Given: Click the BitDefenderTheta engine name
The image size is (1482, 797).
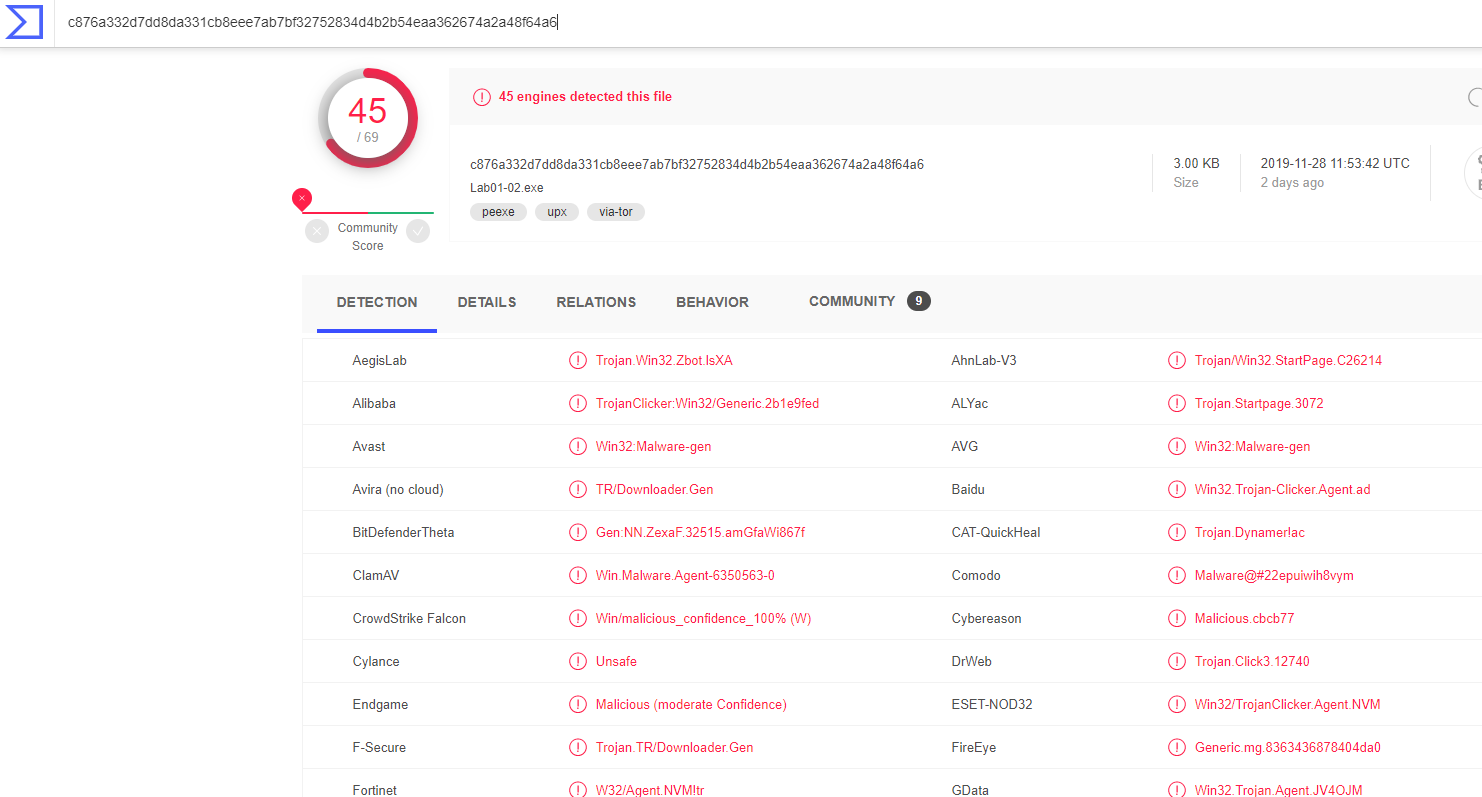Looking at the screenshot, I should [x=403, y=532].
